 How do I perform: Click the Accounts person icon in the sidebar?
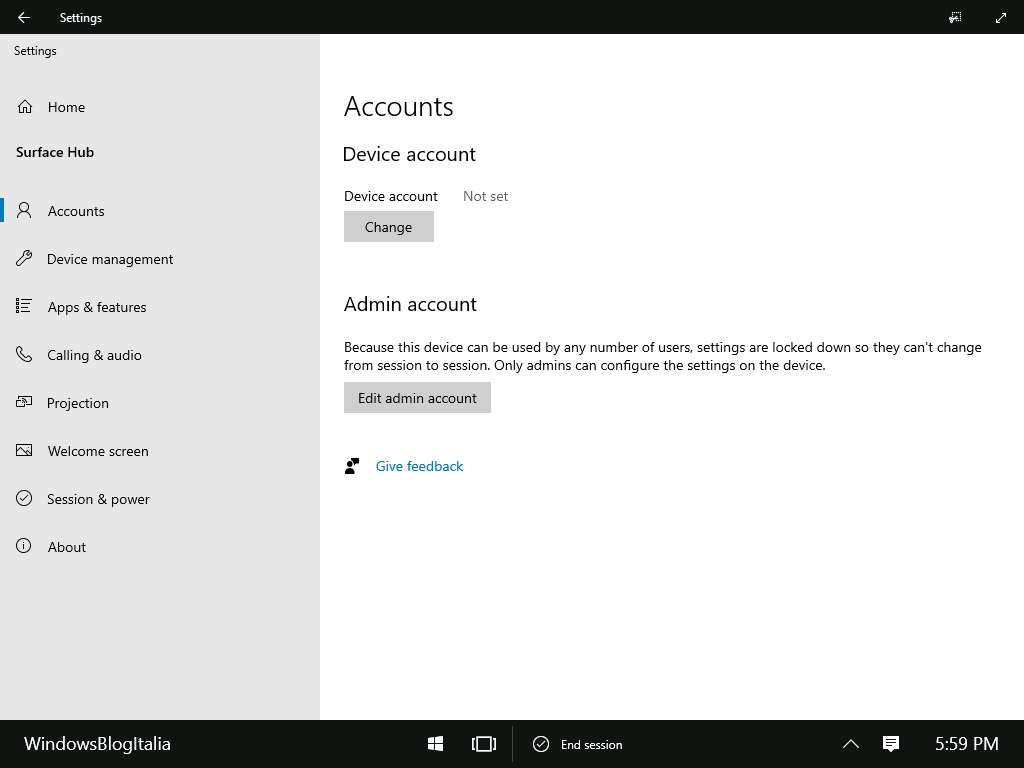point(24,210)
